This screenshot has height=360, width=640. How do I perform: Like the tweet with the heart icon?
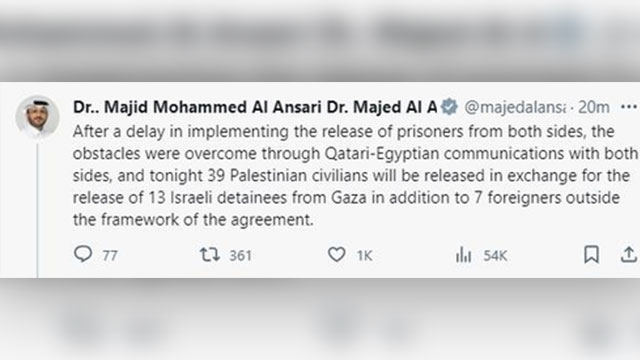(337, 254)
